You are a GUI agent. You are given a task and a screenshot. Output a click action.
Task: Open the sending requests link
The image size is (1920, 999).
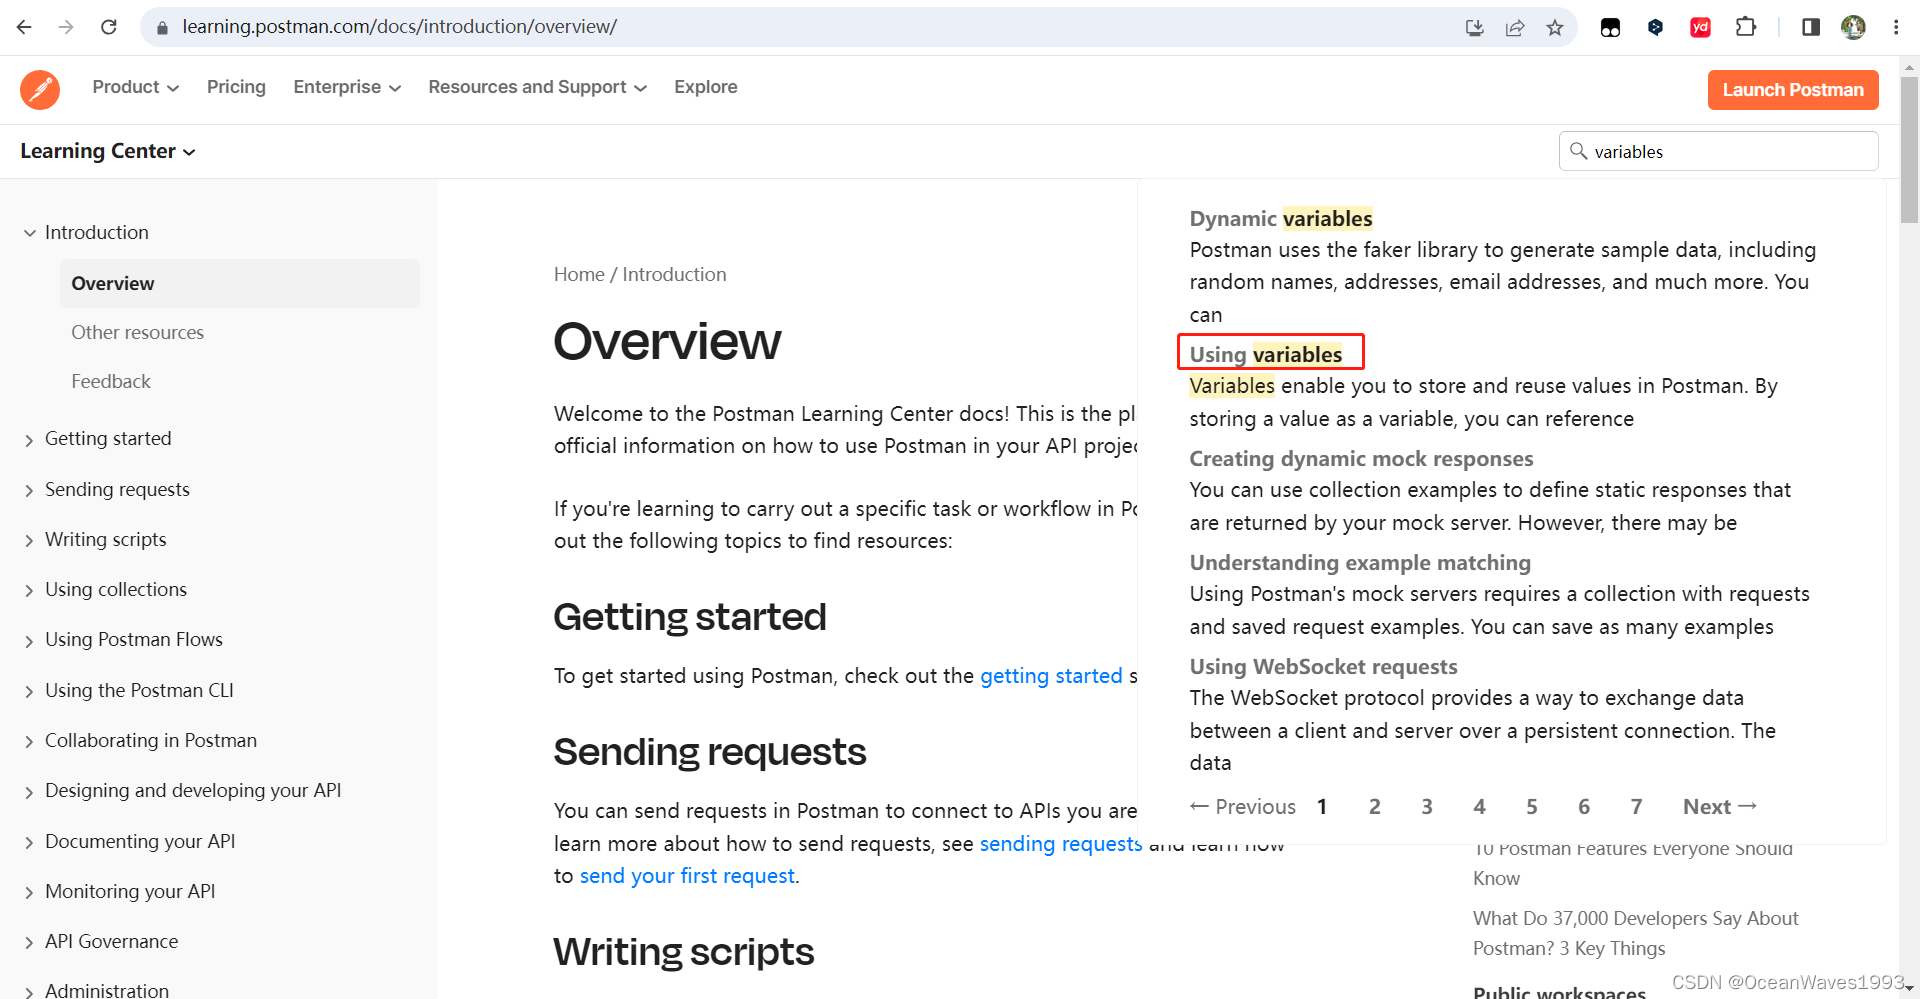click(x=1061, y=844)
